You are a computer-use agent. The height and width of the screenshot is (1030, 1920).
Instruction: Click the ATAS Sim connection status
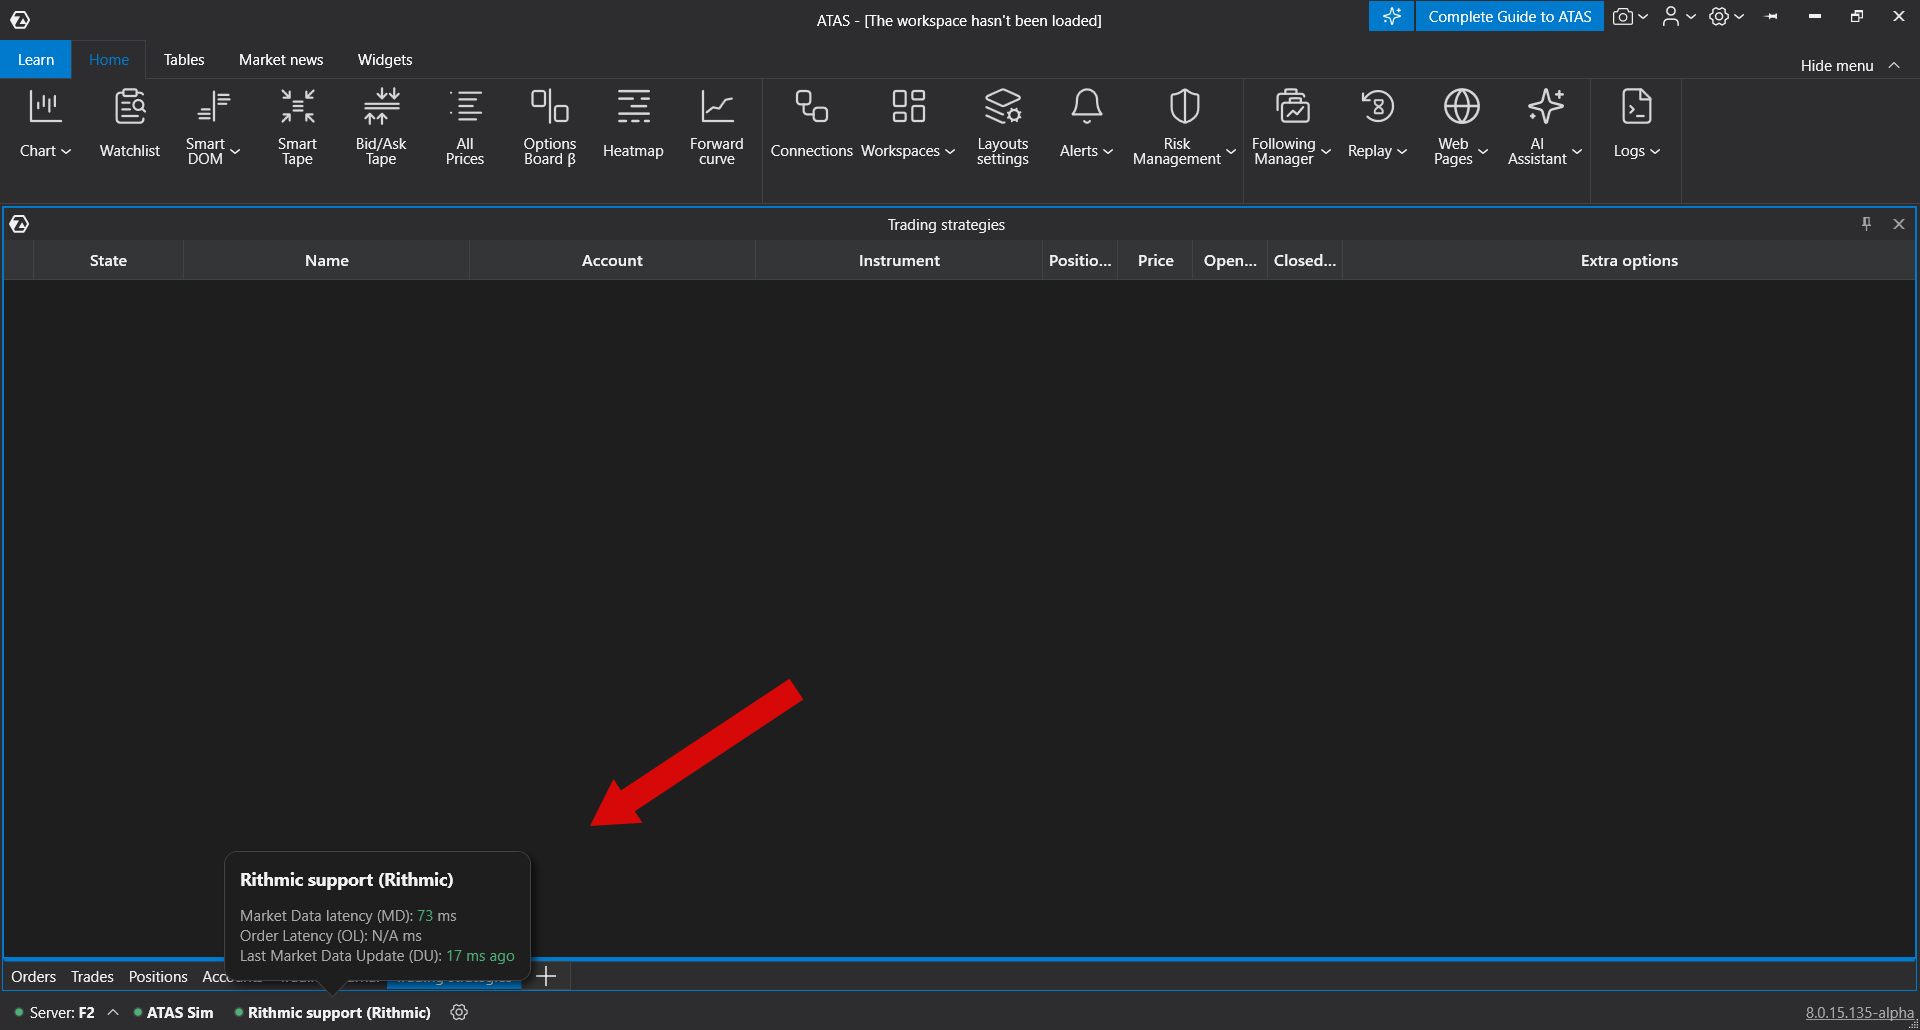coord(174,1012)
